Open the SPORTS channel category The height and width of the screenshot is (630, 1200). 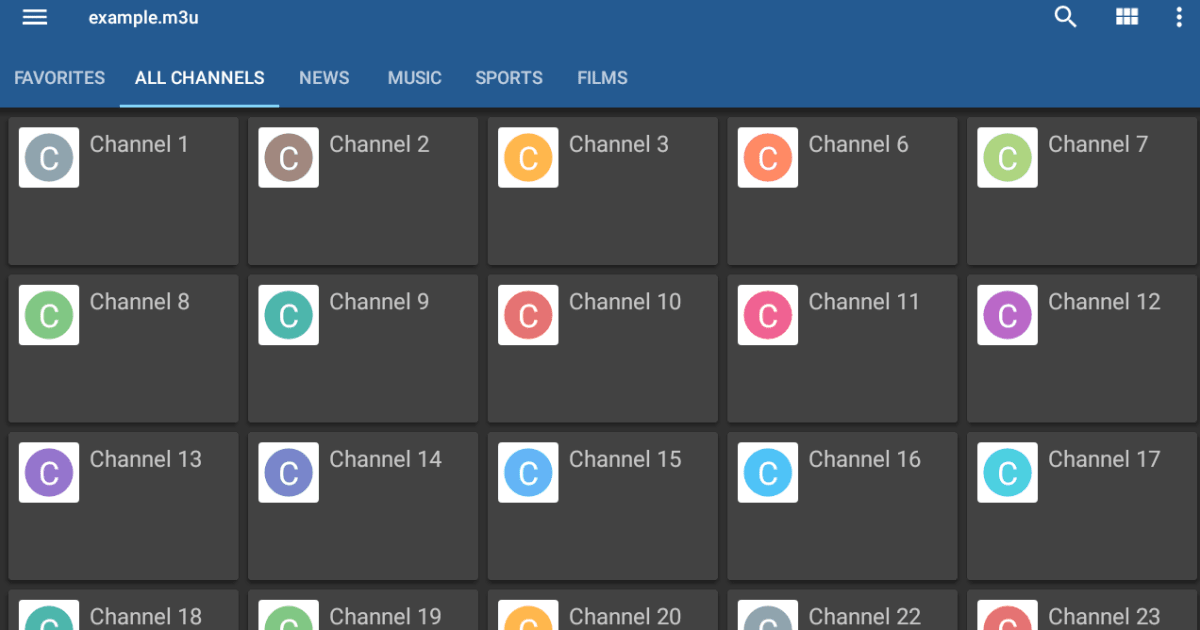click(509, 78)
